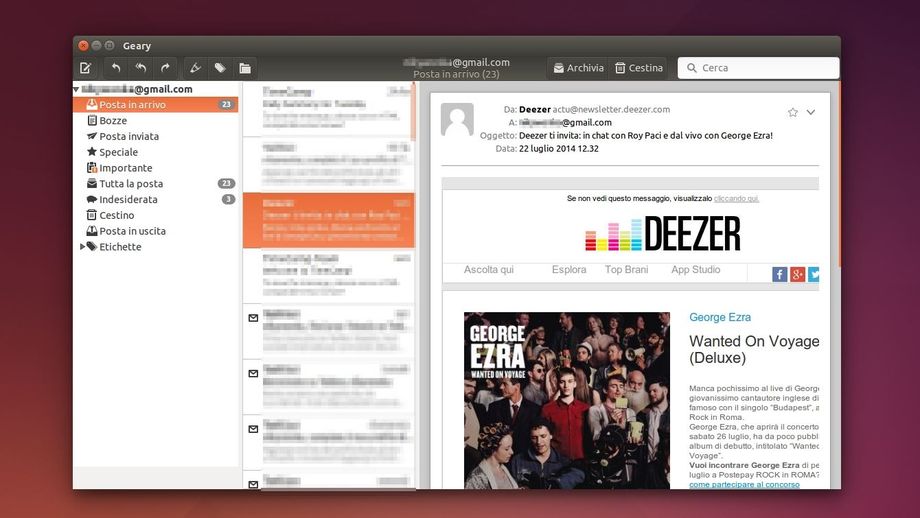Close the Geary window

tap(83, 45)
